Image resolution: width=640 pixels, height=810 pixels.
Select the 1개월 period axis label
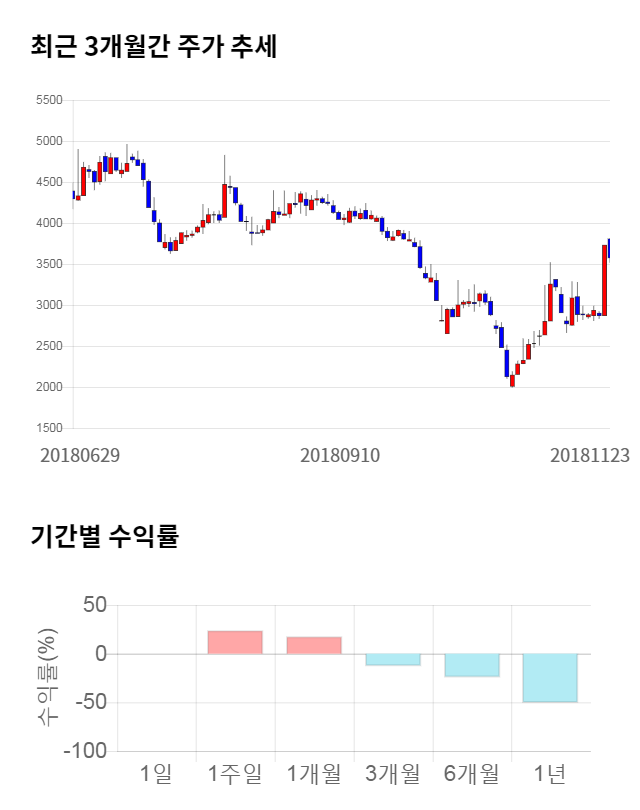pos(314,773)
